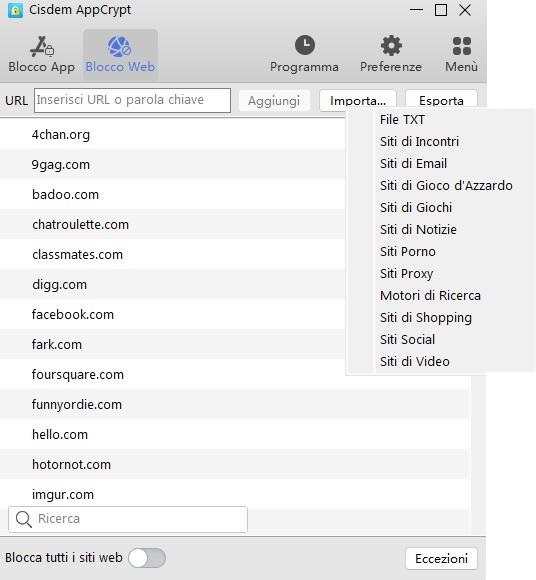Select Siti di Incontri import option
Image resolution: width=536 pixels, height=580 pixels.
pyautogui.click(x=419, y=141)
